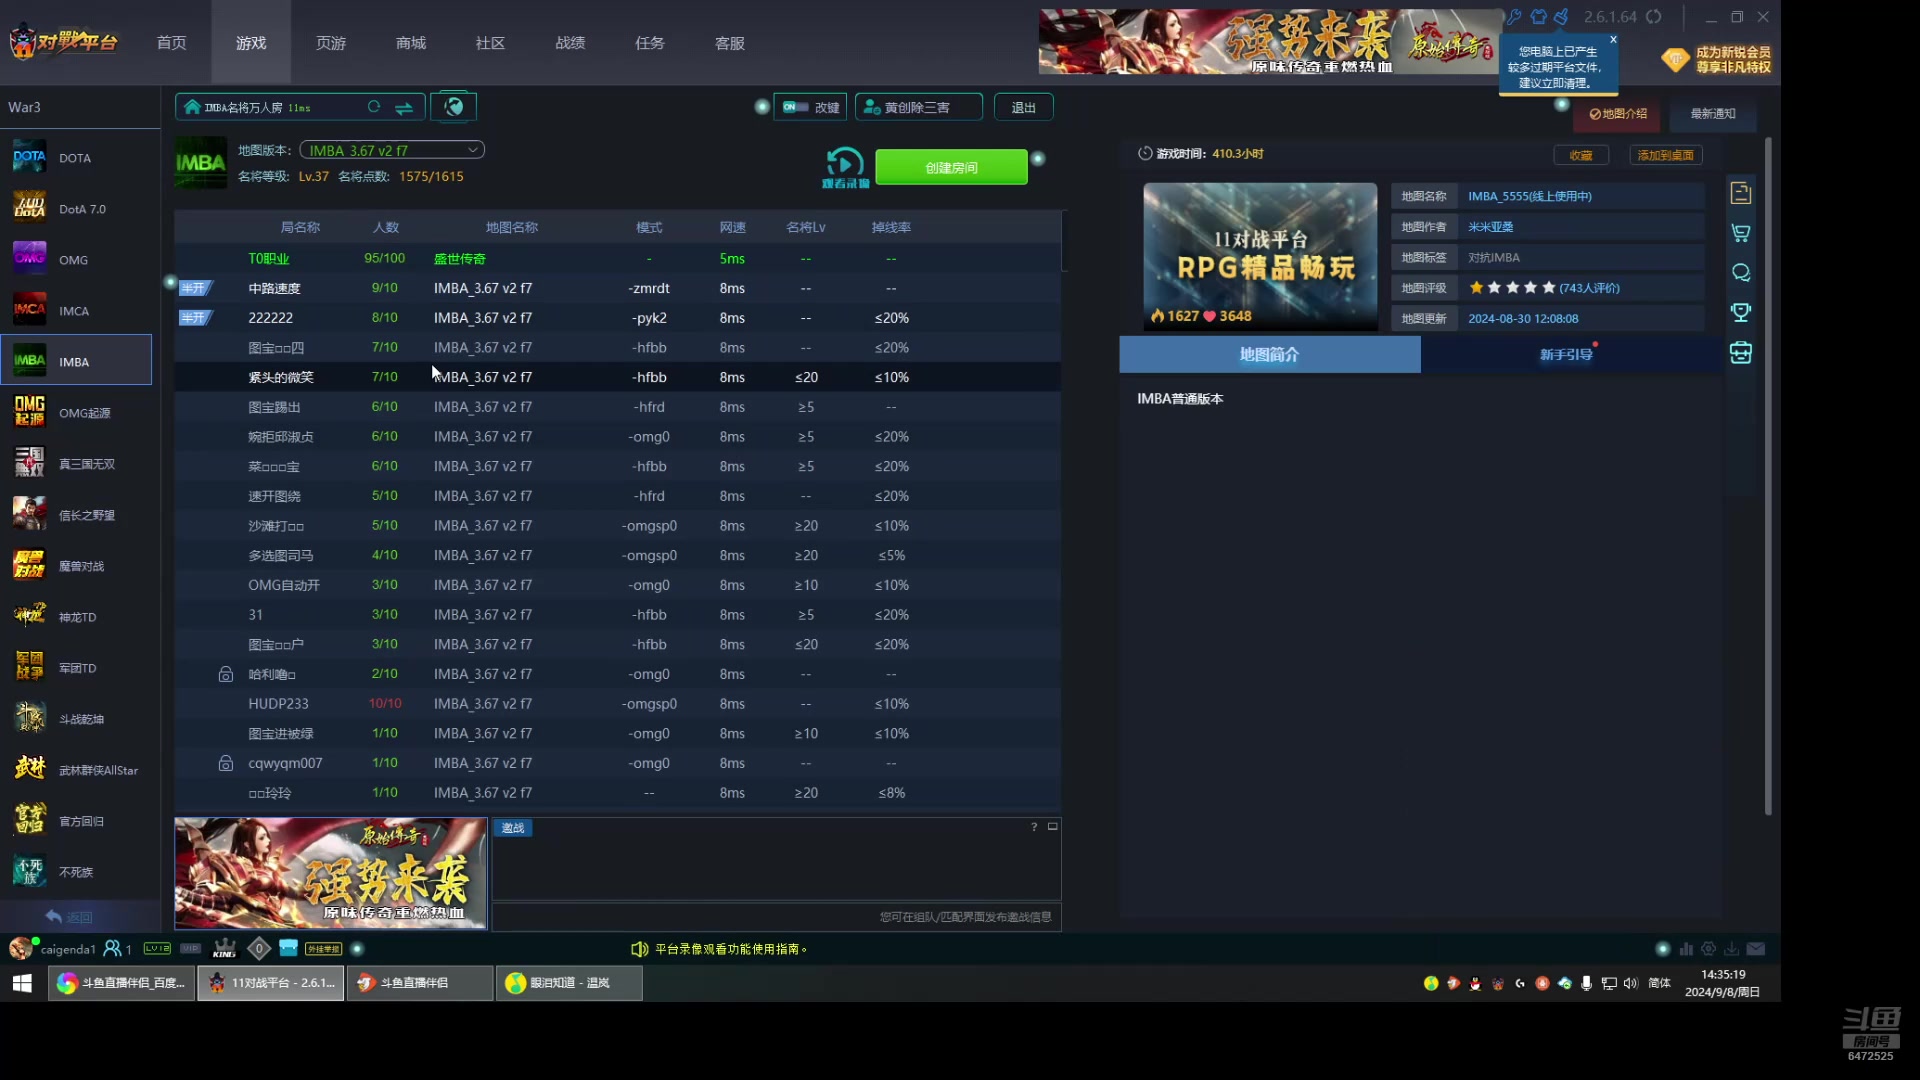This screenshot has width=1920, height=1080.
Task: Open the Windows Start button
Action: pyautogui.click(x=22, y=983)
